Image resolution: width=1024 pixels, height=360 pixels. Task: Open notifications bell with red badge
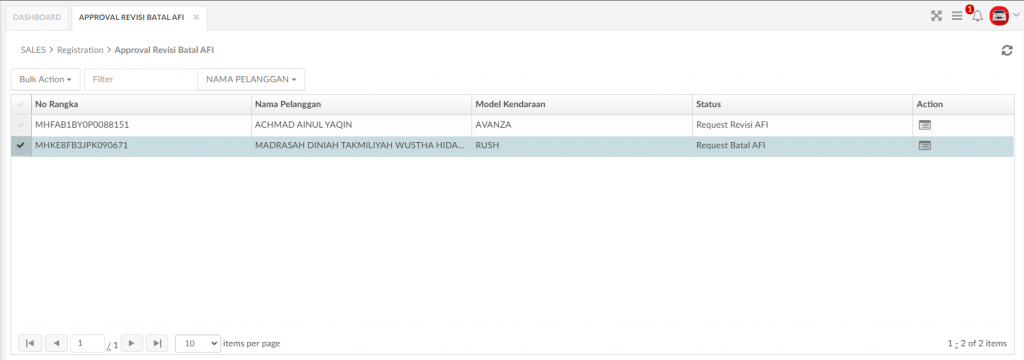point(977,16)
